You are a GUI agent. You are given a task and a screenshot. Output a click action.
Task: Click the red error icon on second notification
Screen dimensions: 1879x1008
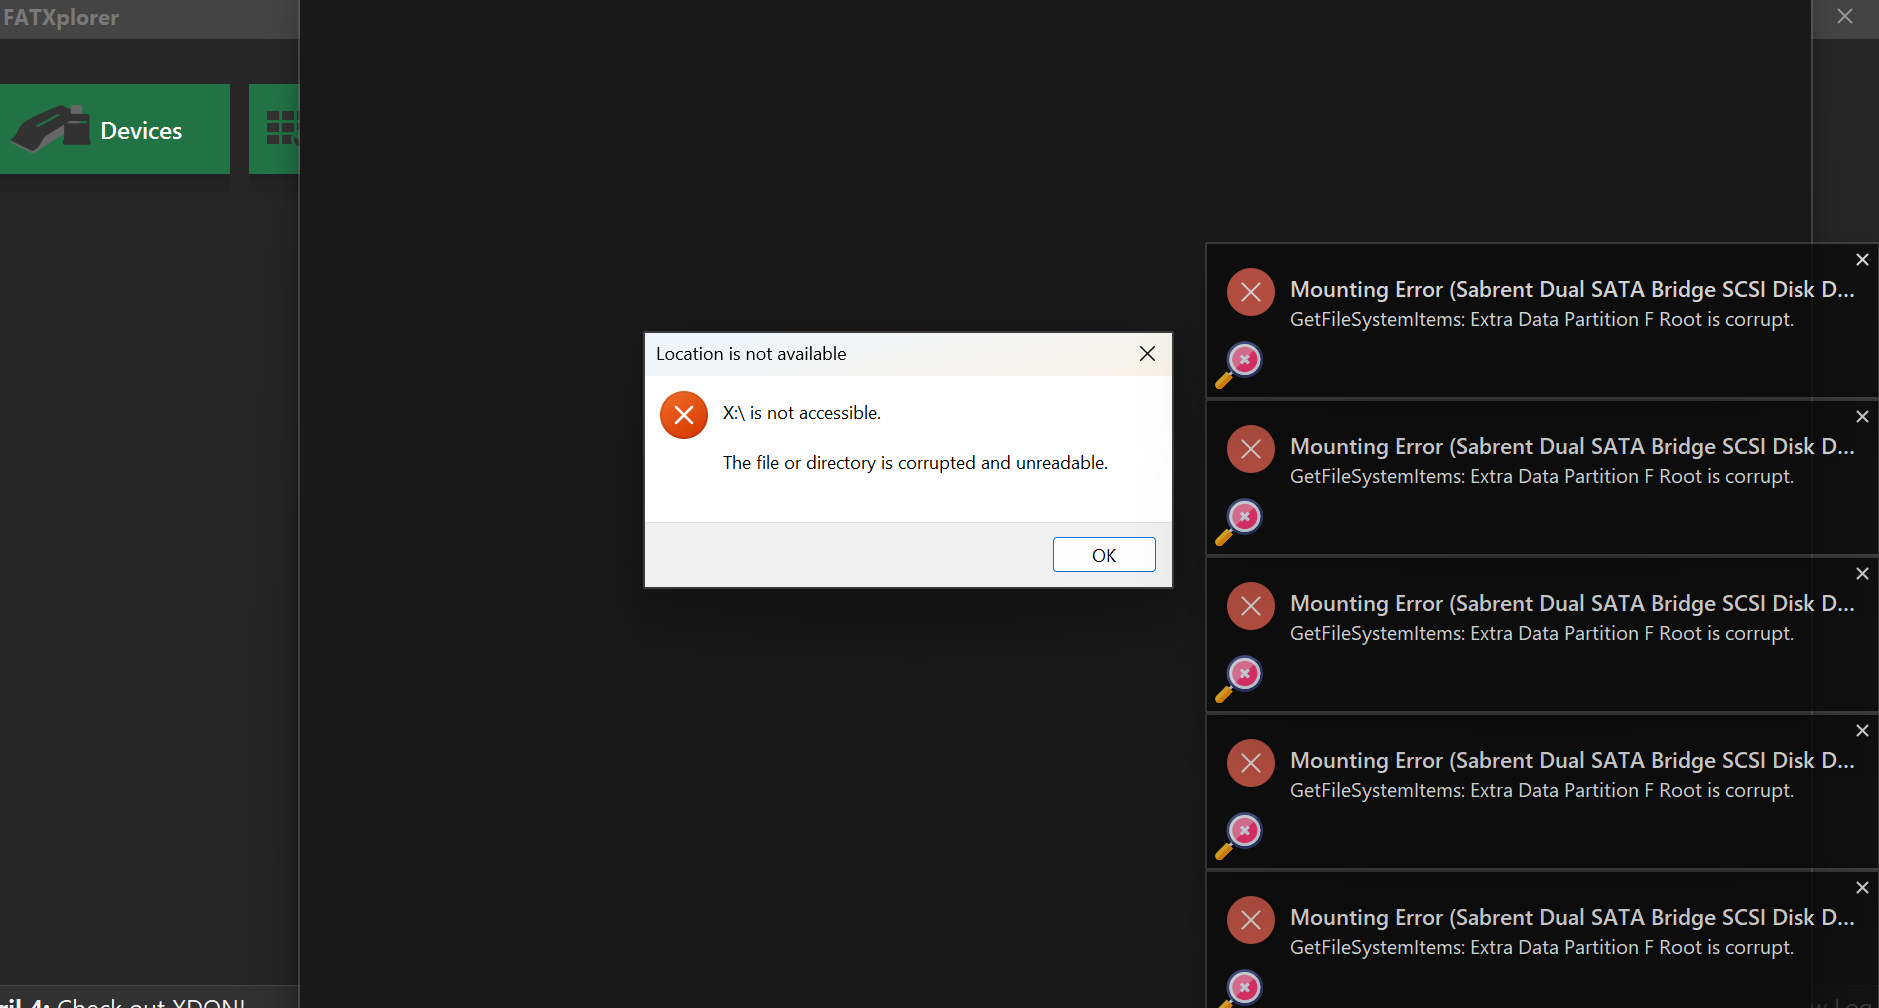(1251, 449)
